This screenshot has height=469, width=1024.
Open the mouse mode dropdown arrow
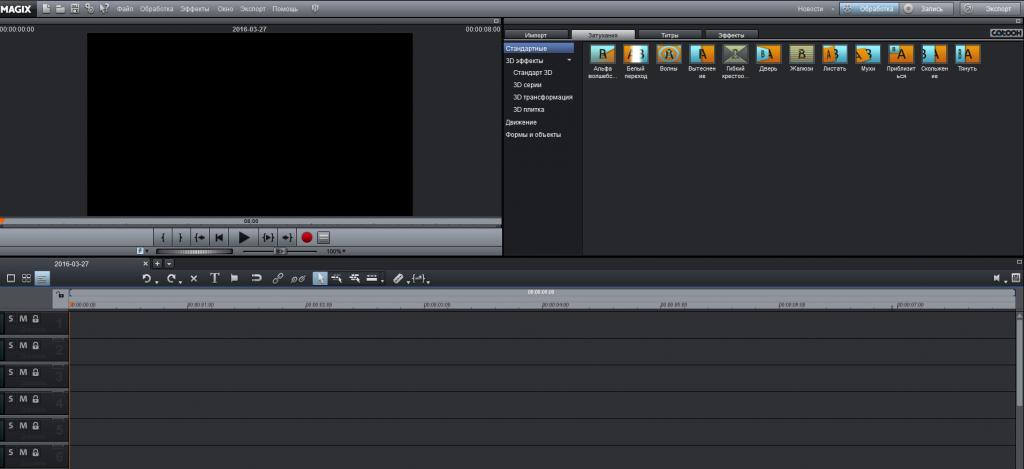tap(383, 281)
